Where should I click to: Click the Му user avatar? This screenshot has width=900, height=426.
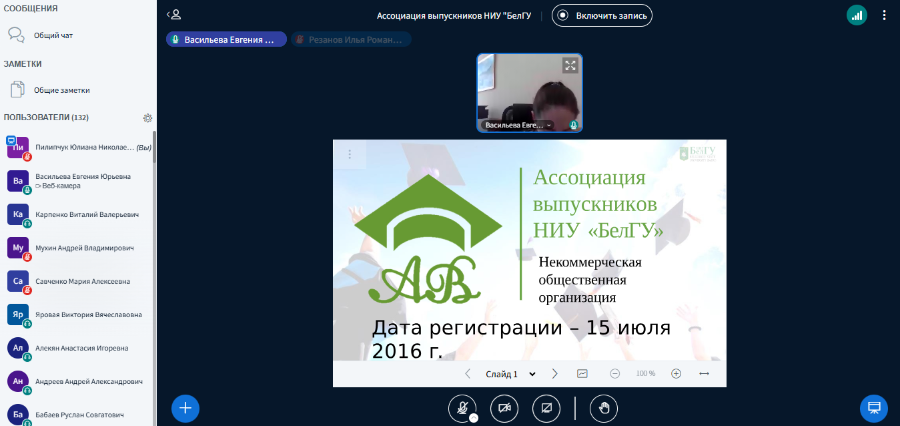coord(18,248)
